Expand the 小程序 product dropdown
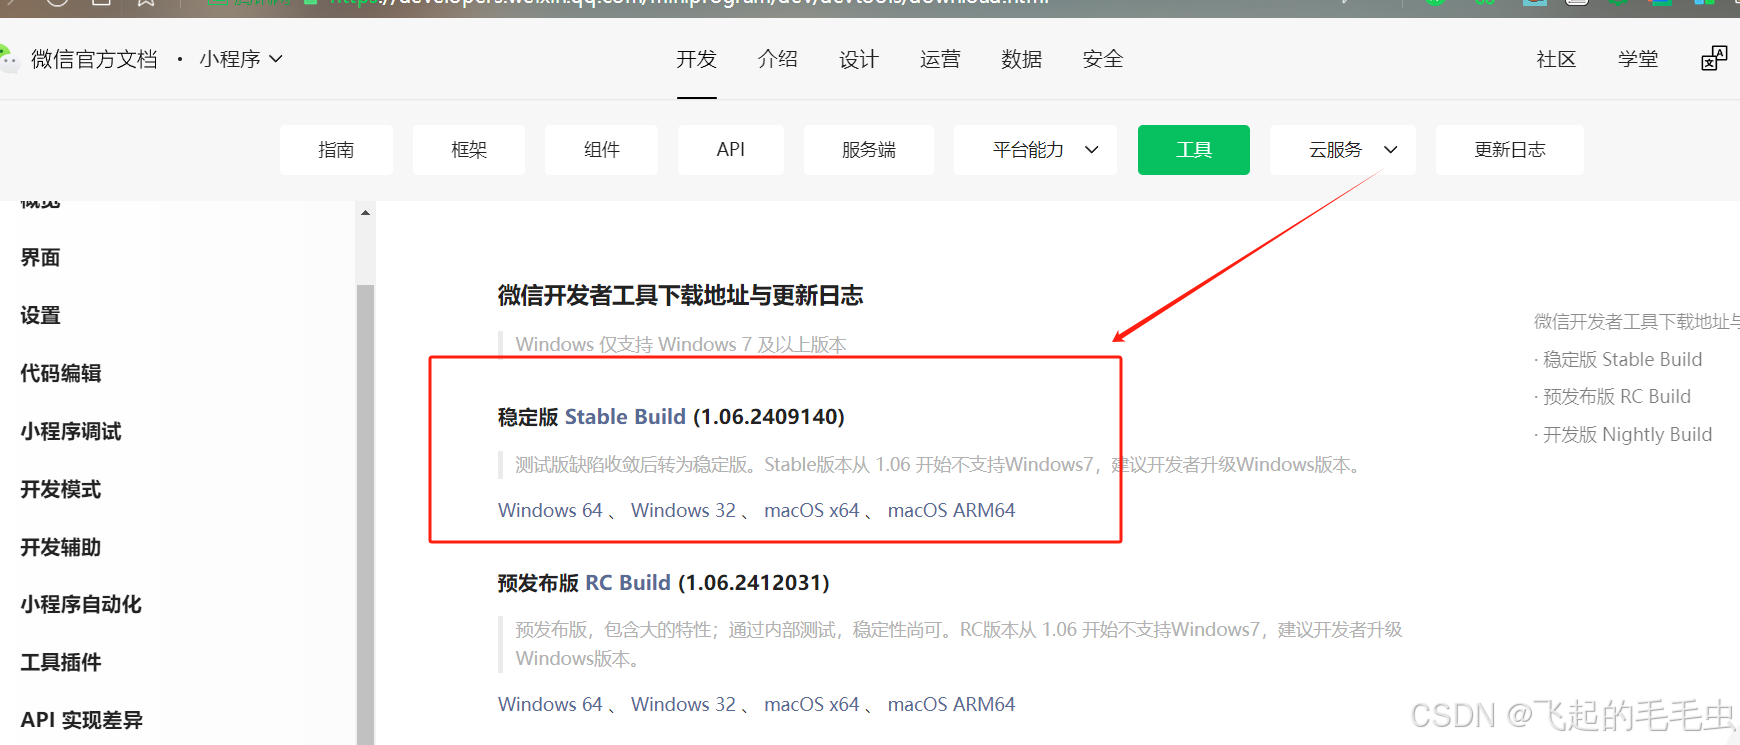1740x745 pixels. [x=241, y=59]
